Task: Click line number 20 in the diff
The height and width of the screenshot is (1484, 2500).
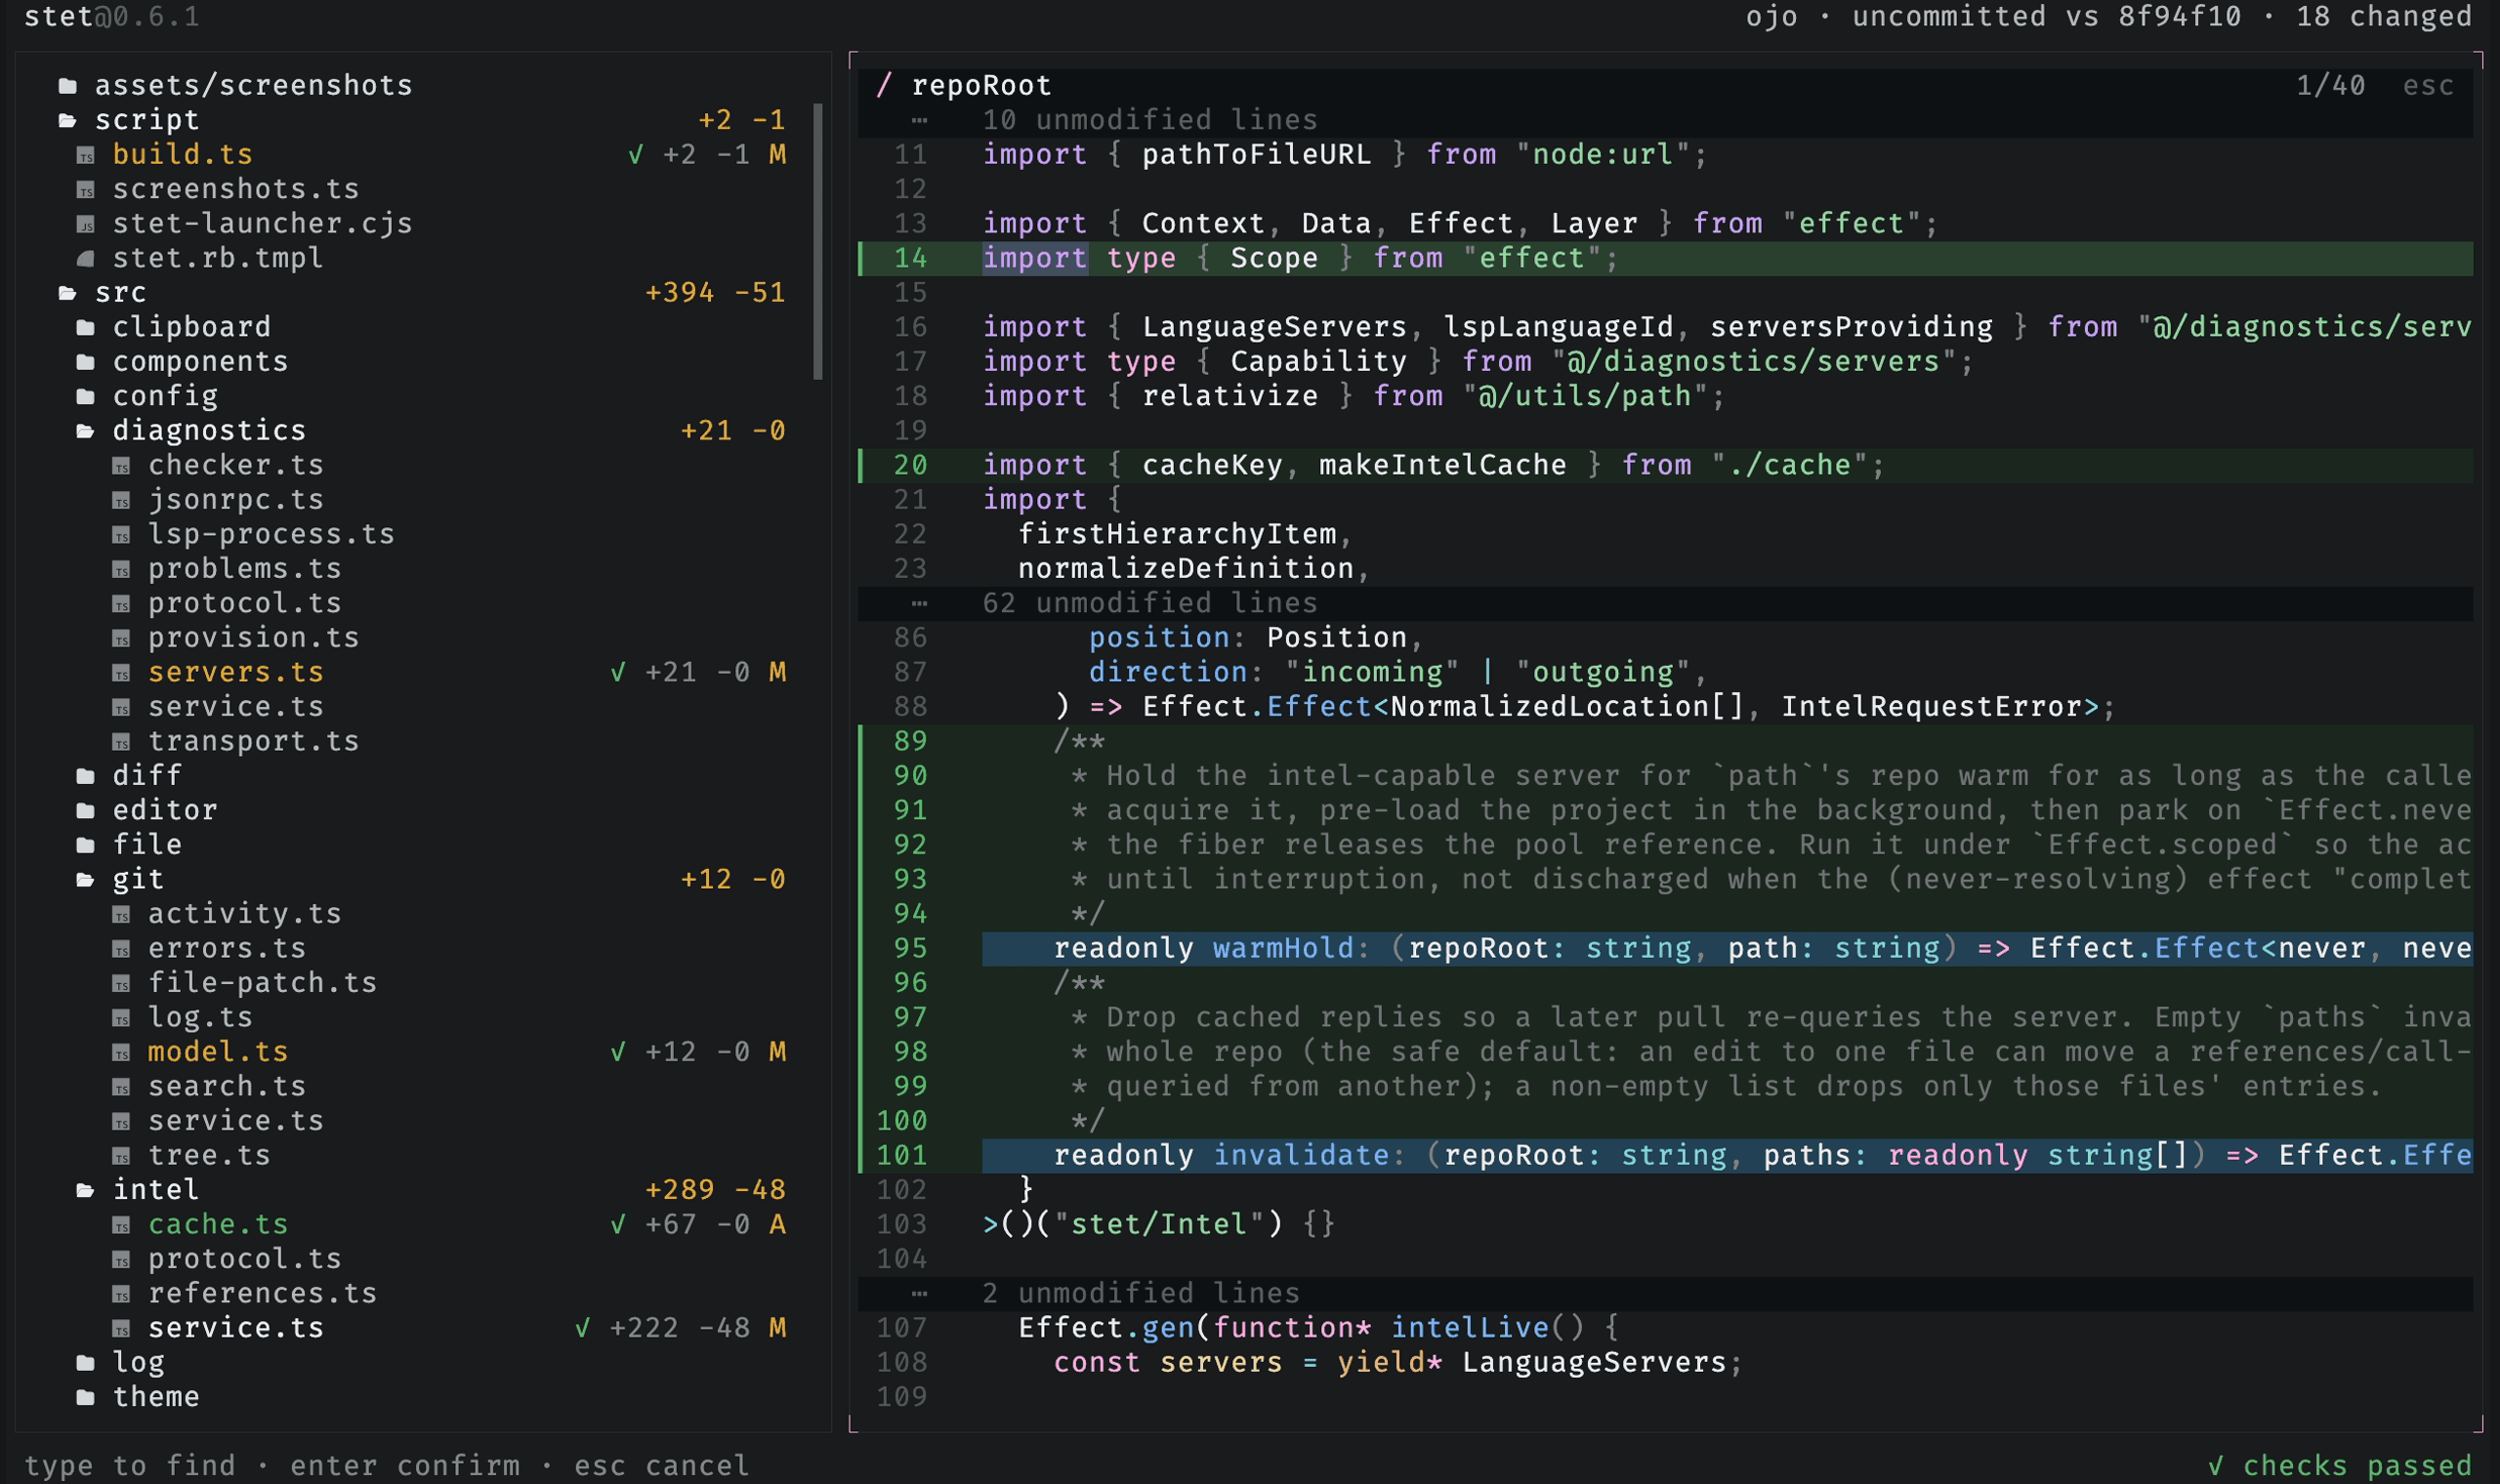Action: click(x=910, y=466)
